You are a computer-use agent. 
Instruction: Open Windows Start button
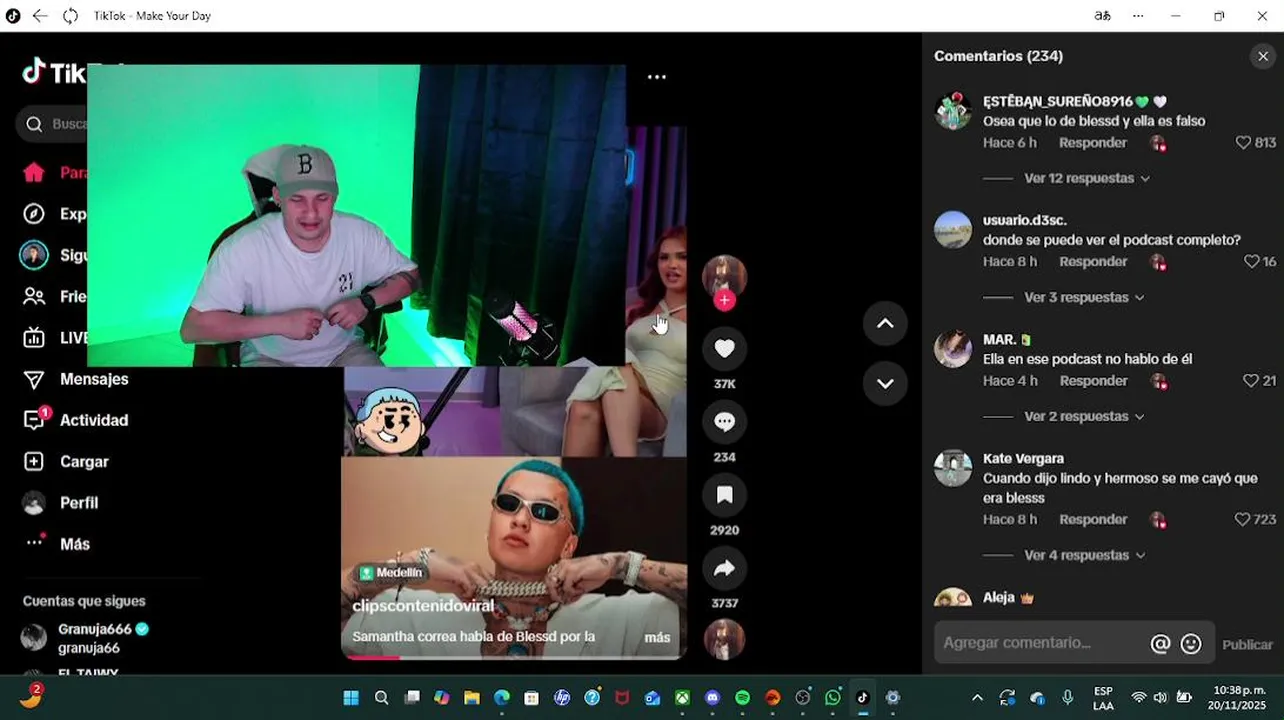click(x=351, y=698)
